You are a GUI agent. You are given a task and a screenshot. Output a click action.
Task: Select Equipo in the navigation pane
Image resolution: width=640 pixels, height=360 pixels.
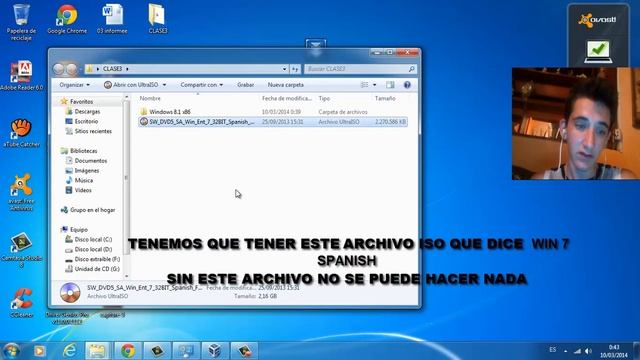(78, 229)
